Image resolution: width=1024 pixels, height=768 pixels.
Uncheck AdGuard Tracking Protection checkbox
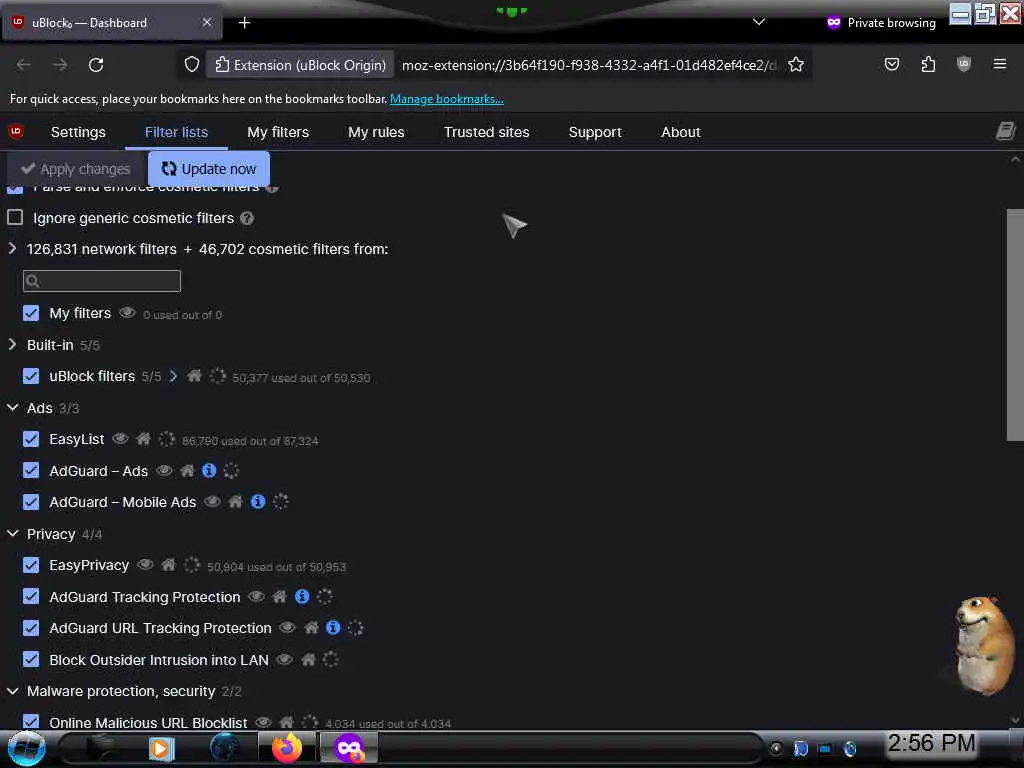31,596
